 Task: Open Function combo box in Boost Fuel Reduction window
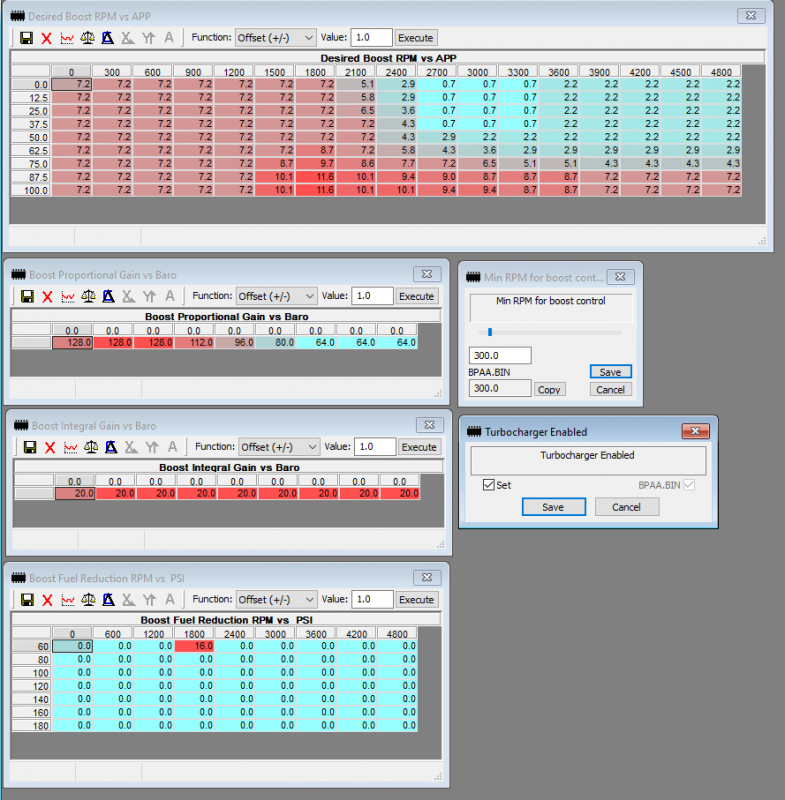point(278,600)
